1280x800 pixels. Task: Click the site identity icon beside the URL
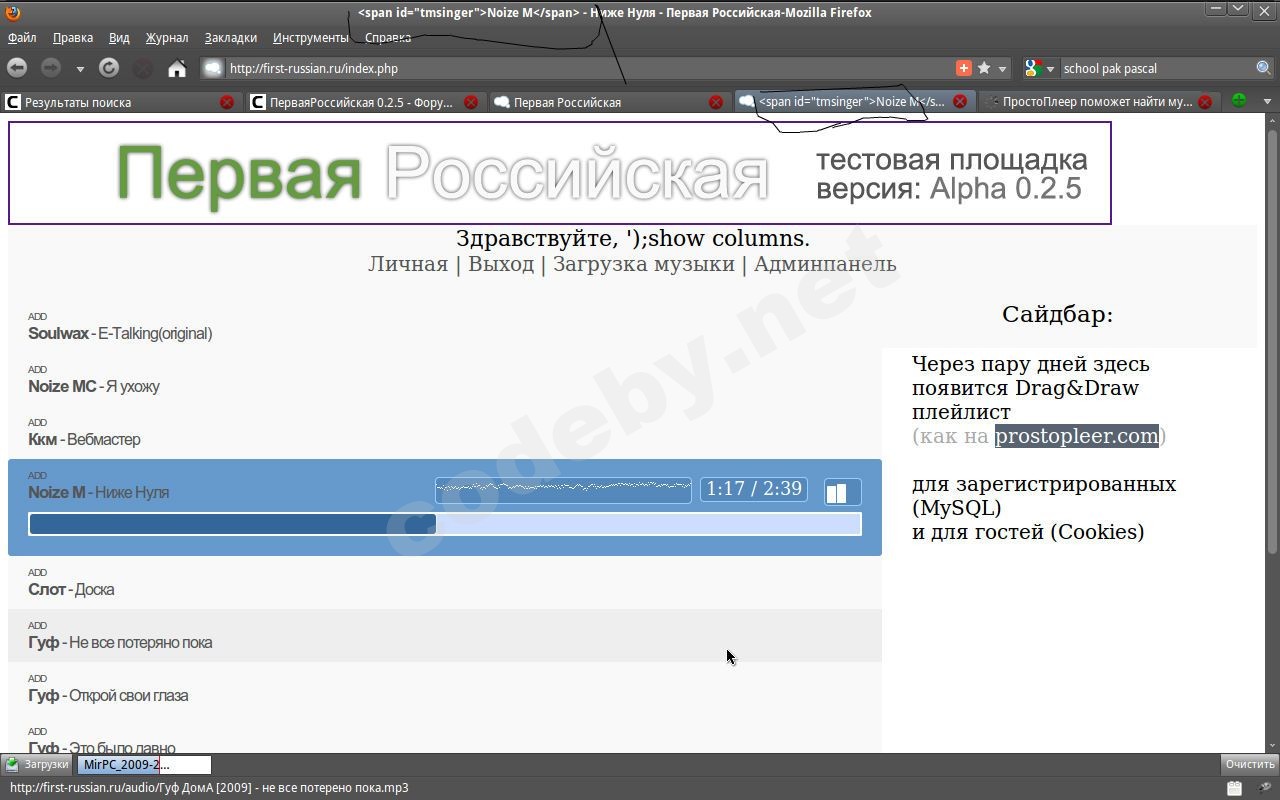tap(212, 68)
